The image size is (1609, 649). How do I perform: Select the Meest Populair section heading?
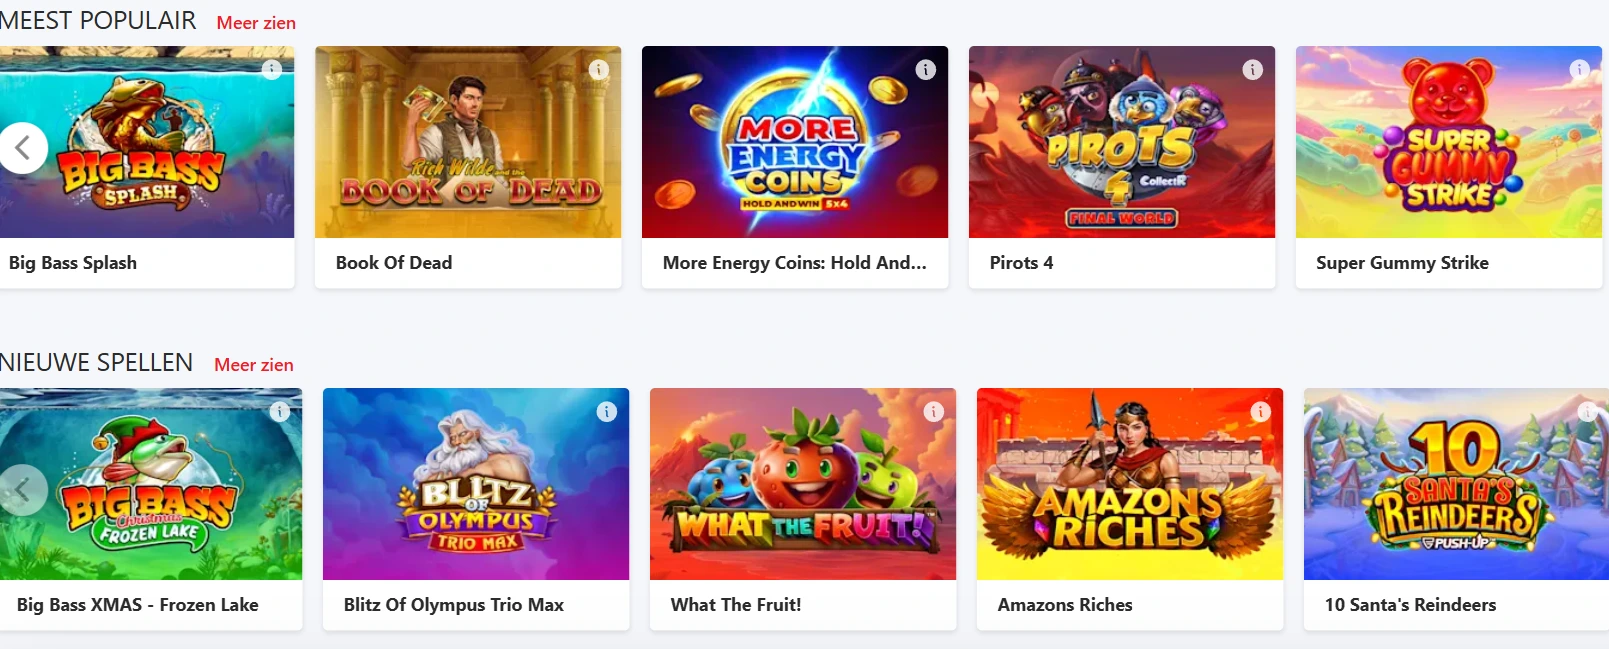coord(97,20)
